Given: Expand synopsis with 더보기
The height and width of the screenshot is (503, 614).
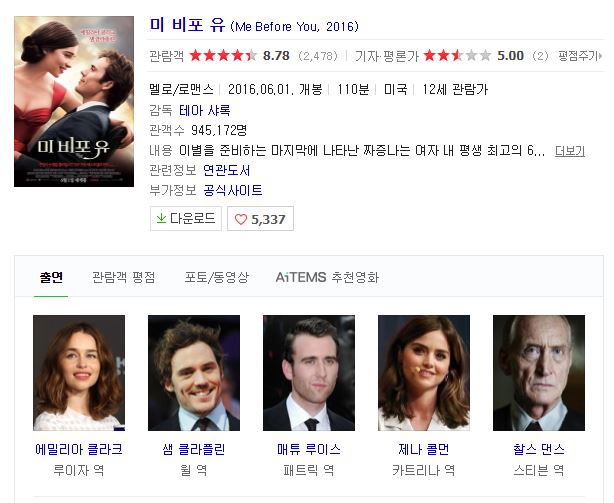Looking at the screenshot, I should pyautogui.click(x=570, y=151).
